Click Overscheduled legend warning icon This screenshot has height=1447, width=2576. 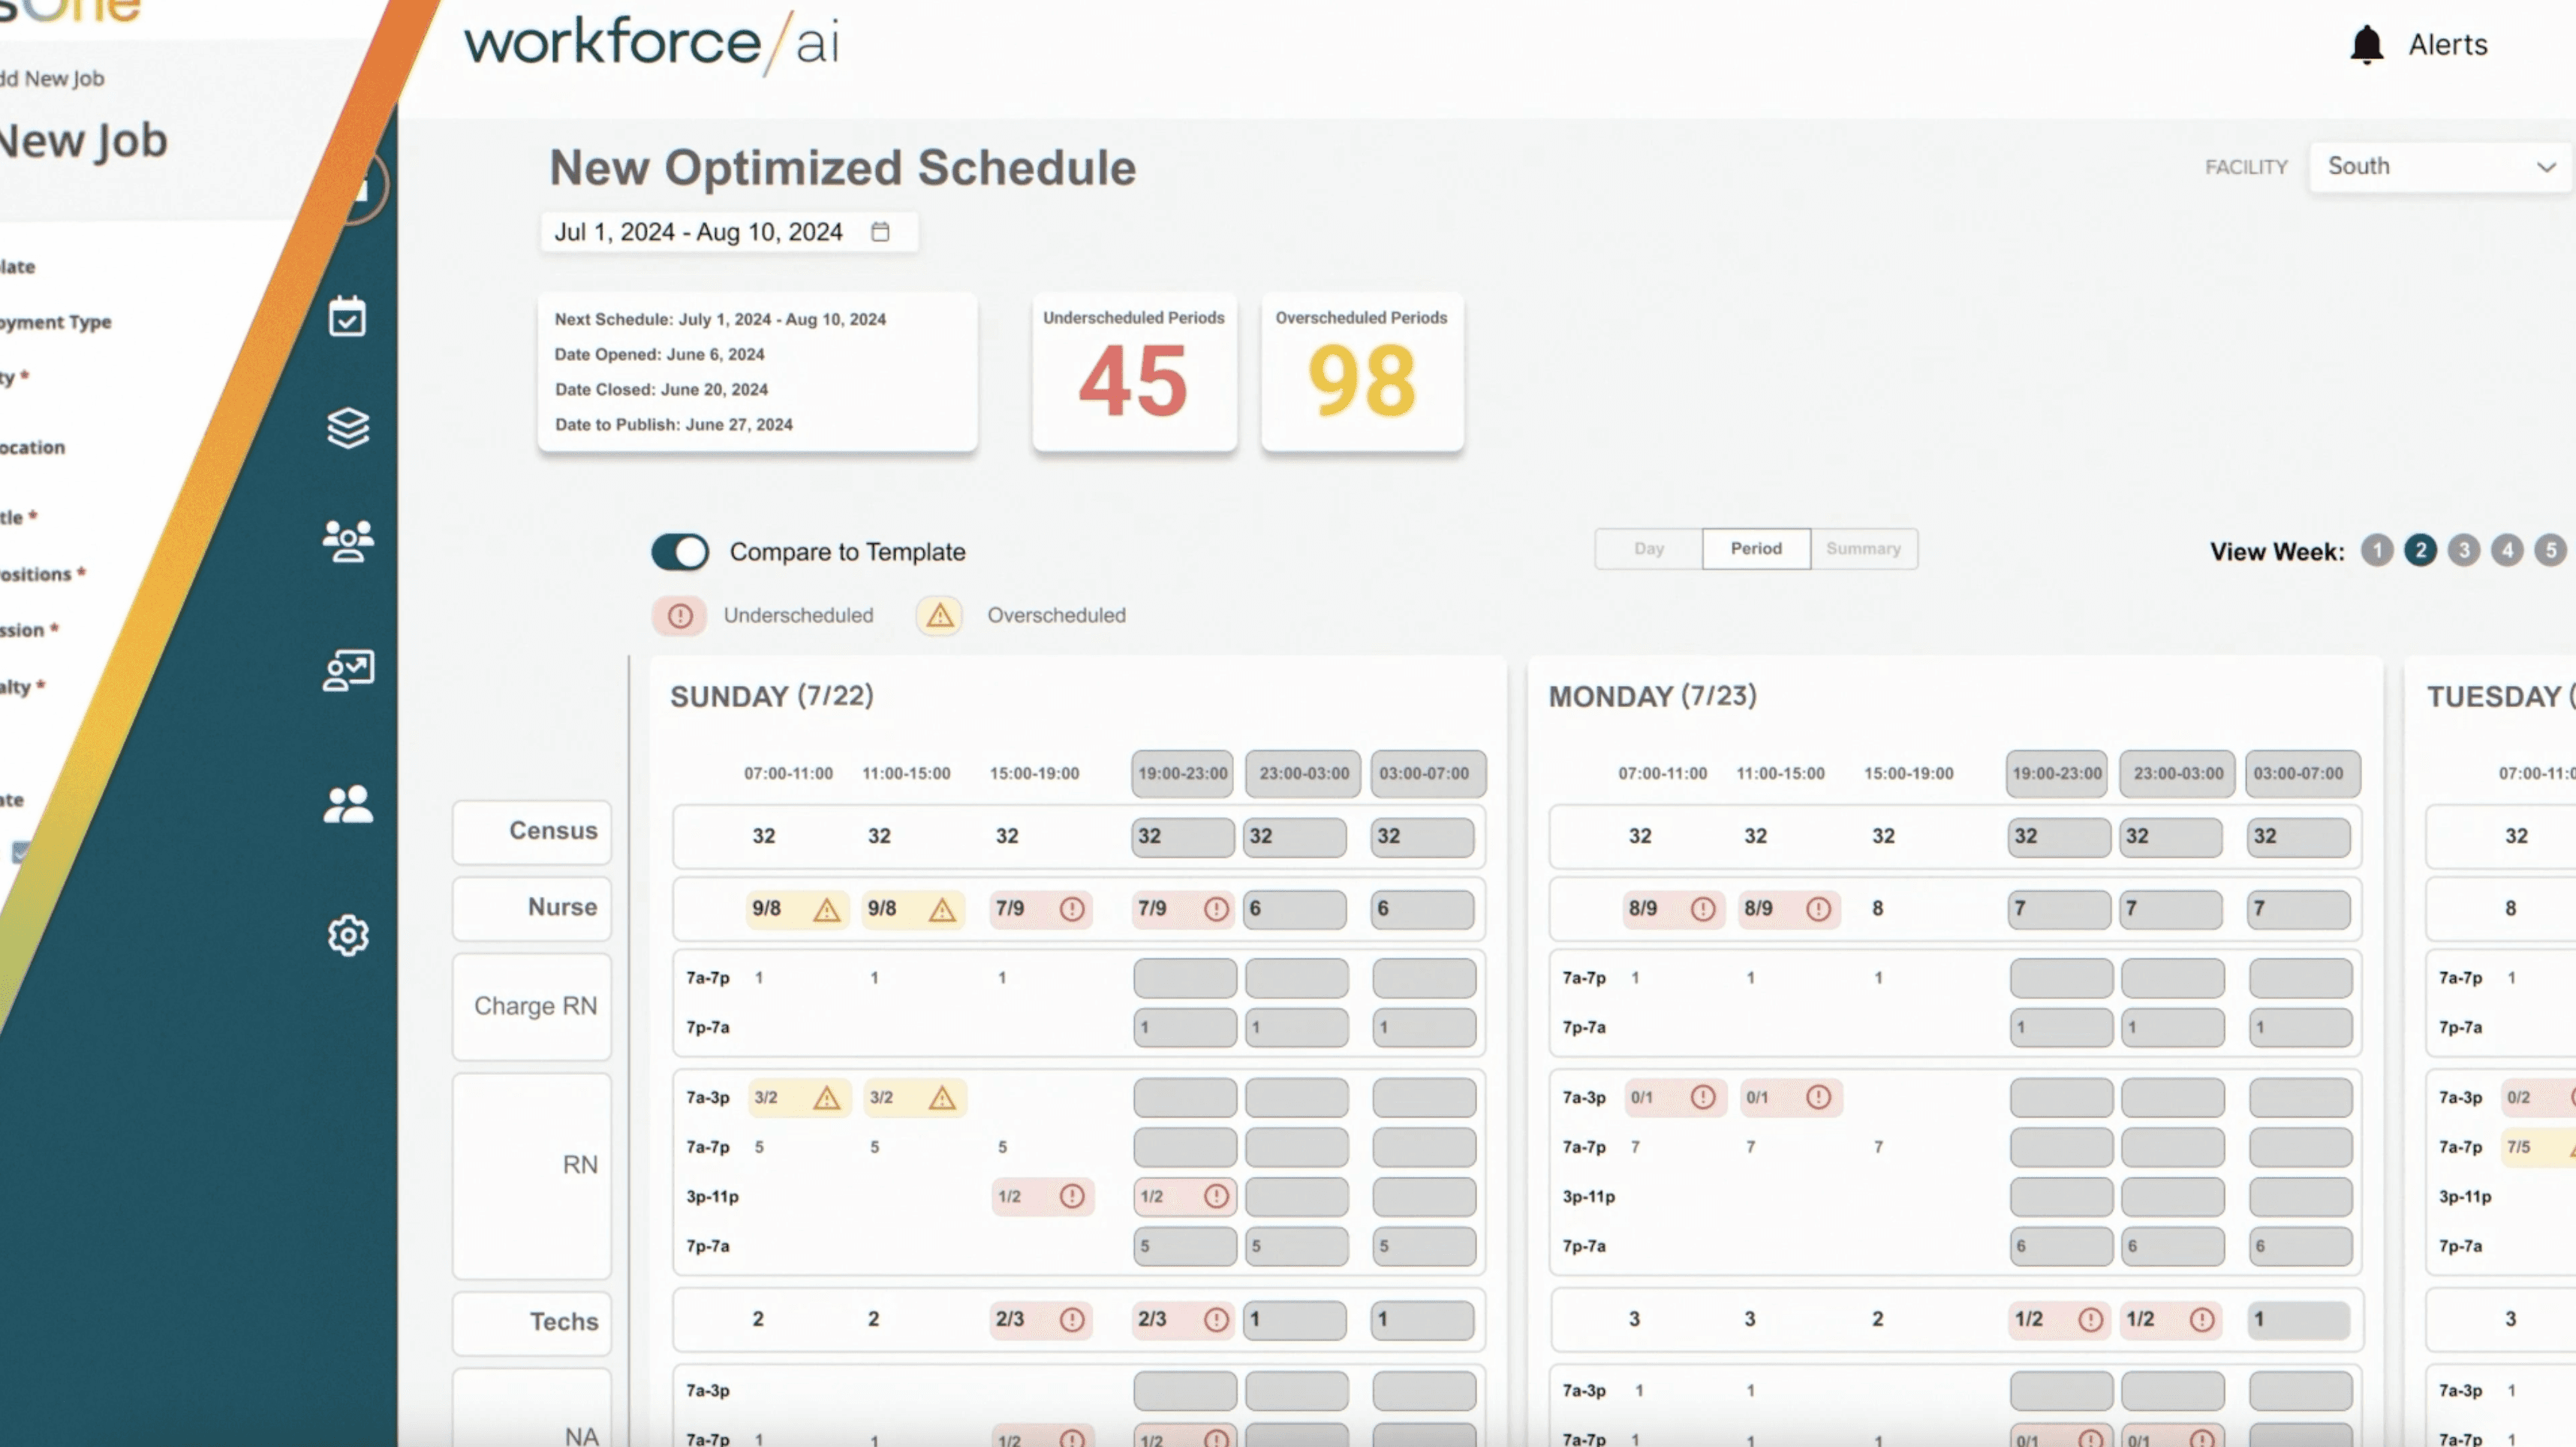(939, 616)
